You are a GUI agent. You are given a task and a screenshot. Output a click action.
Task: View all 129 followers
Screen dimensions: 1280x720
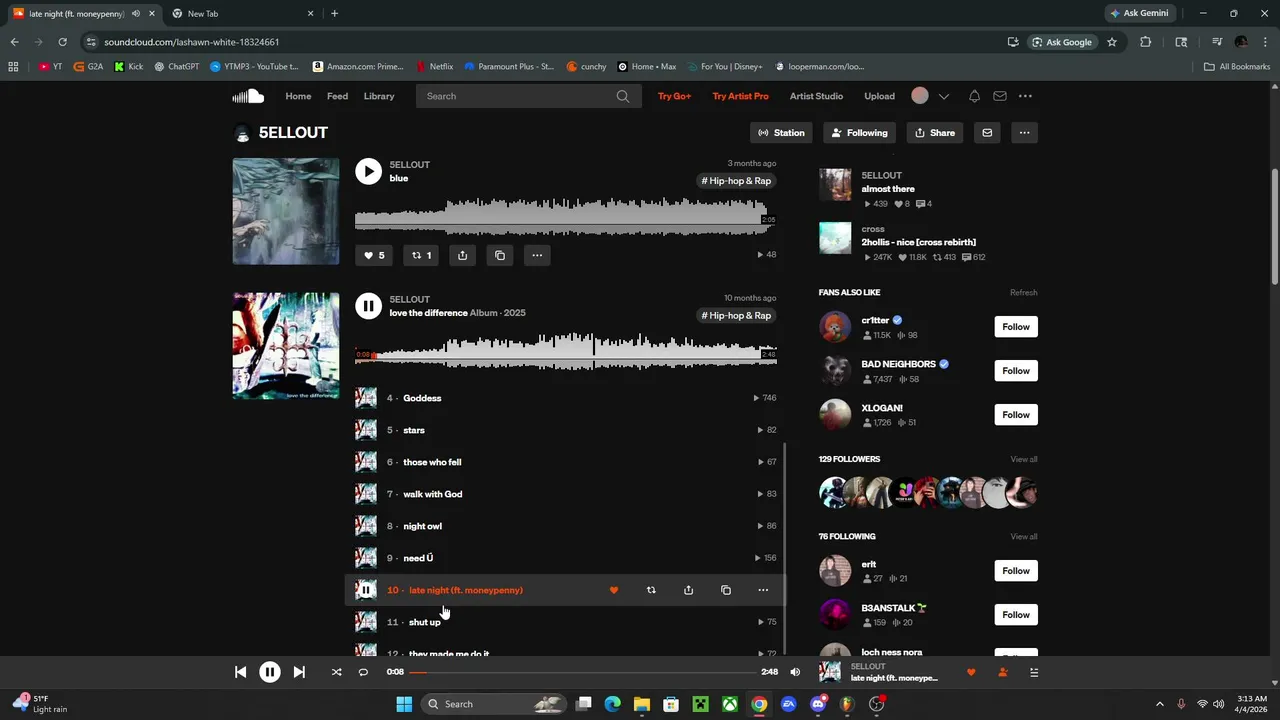click(1024, 459)
